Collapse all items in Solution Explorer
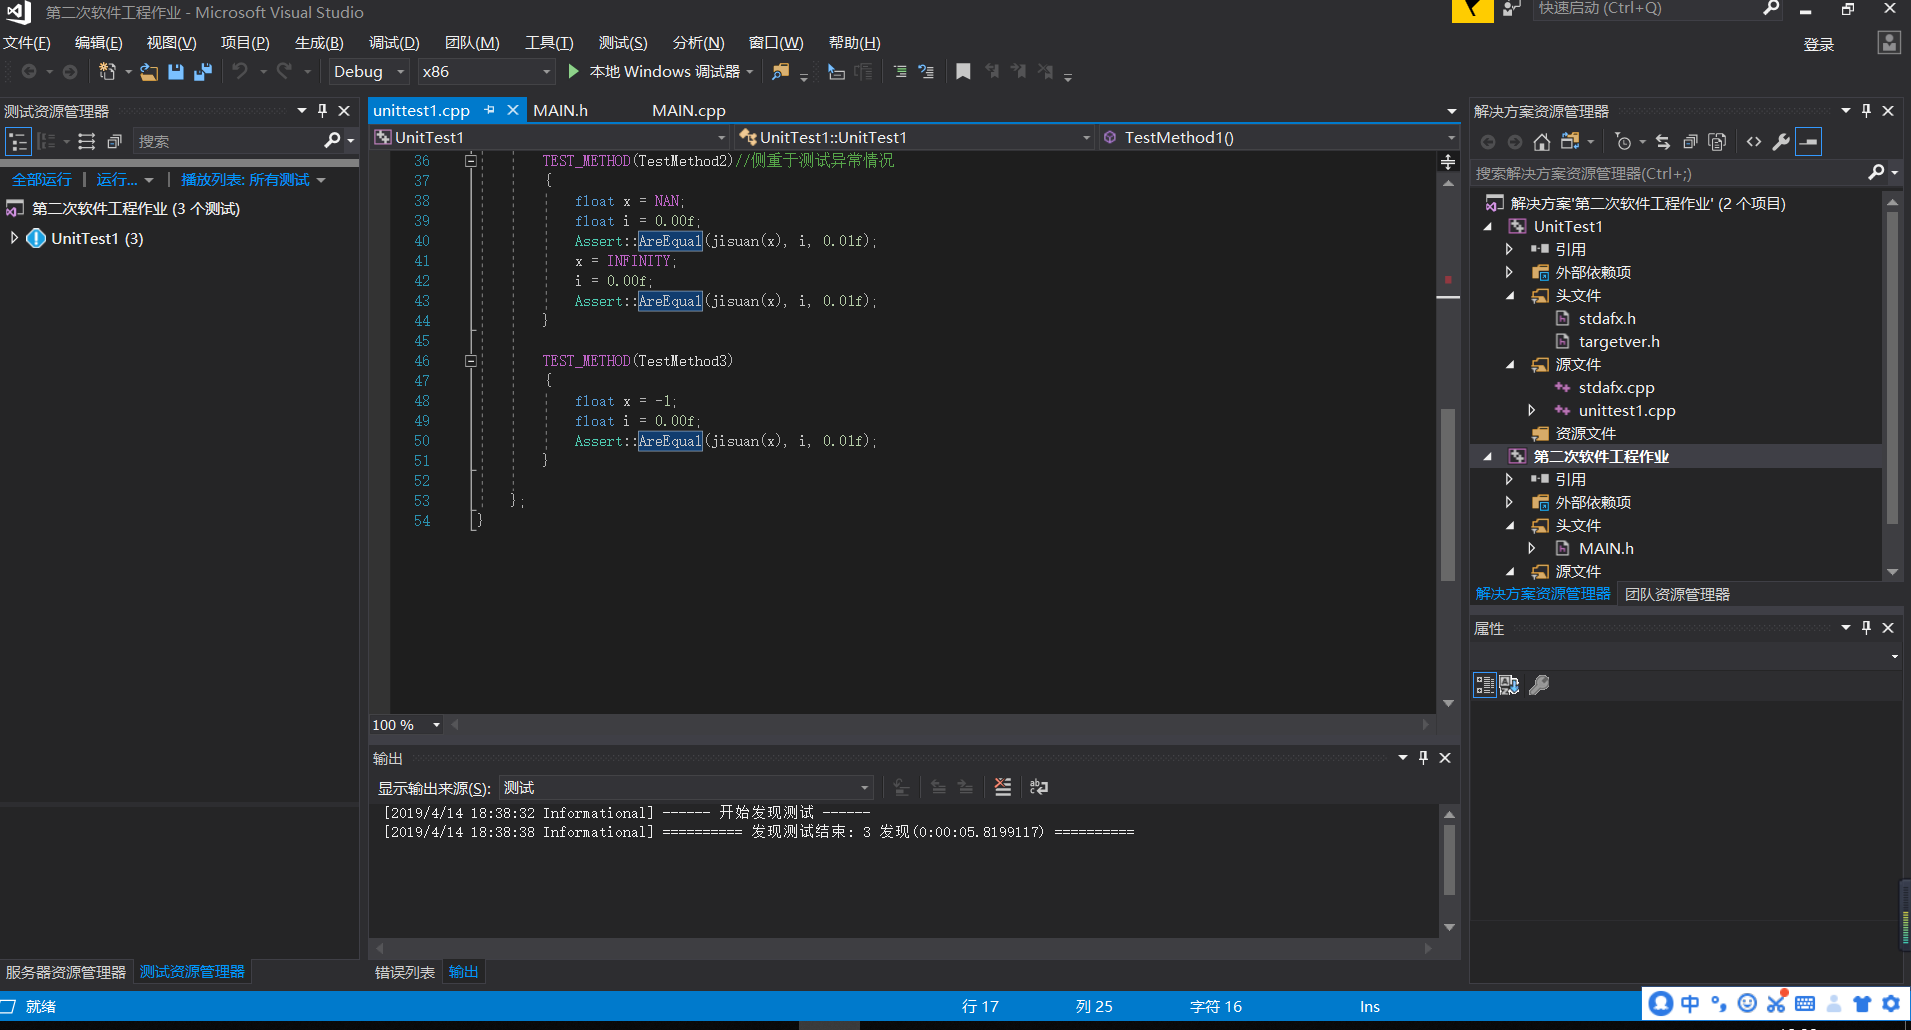1911x1030 pixels. pyautogui.click(x=1690, y=142)
